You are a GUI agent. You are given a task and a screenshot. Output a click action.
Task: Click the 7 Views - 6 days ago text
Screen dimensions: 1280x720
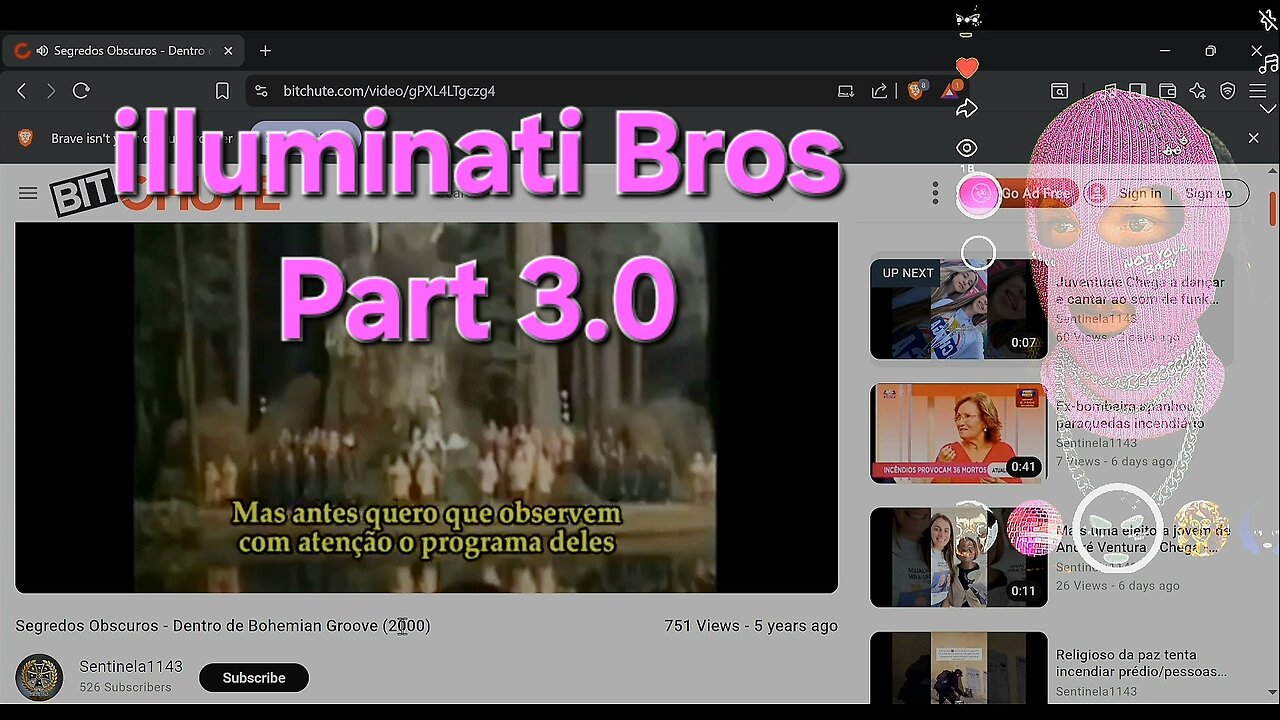point(1114,461)
